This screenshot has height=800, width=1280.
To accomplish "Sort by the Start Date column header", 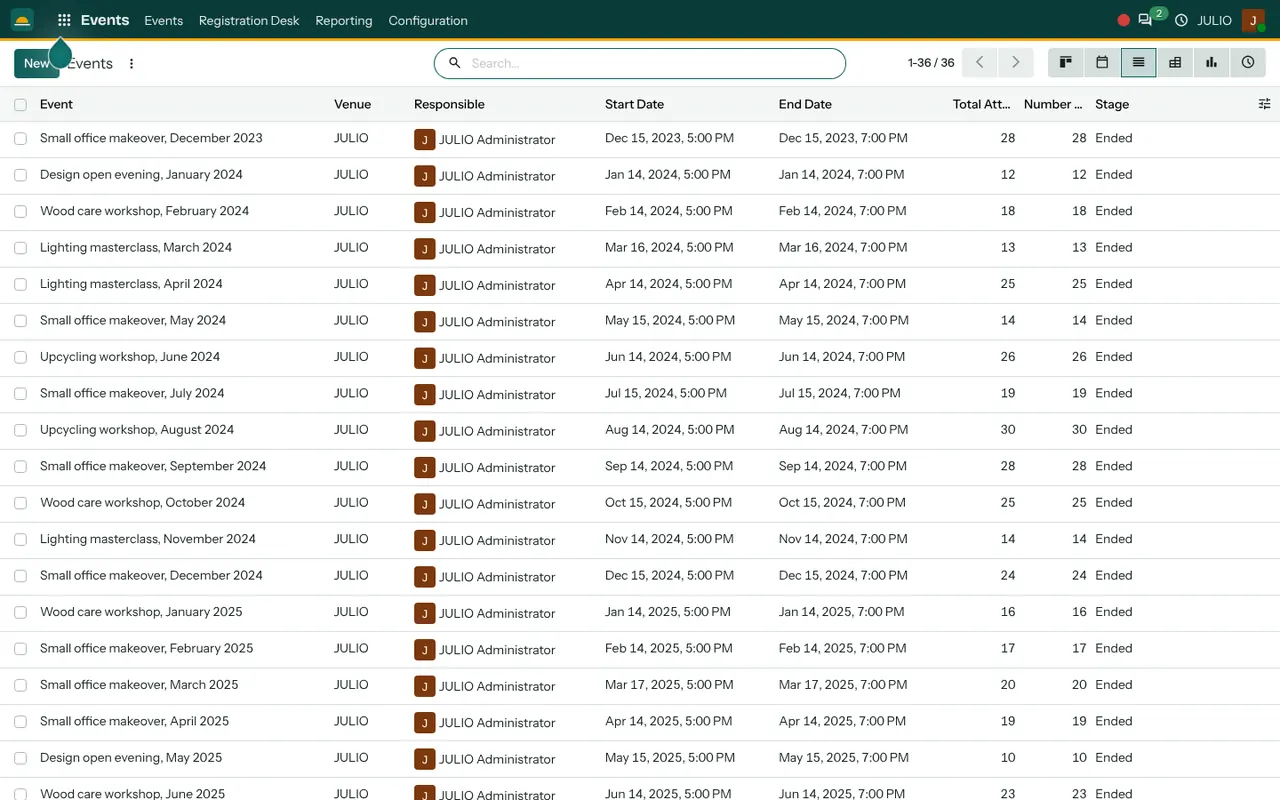I will 634,104.
